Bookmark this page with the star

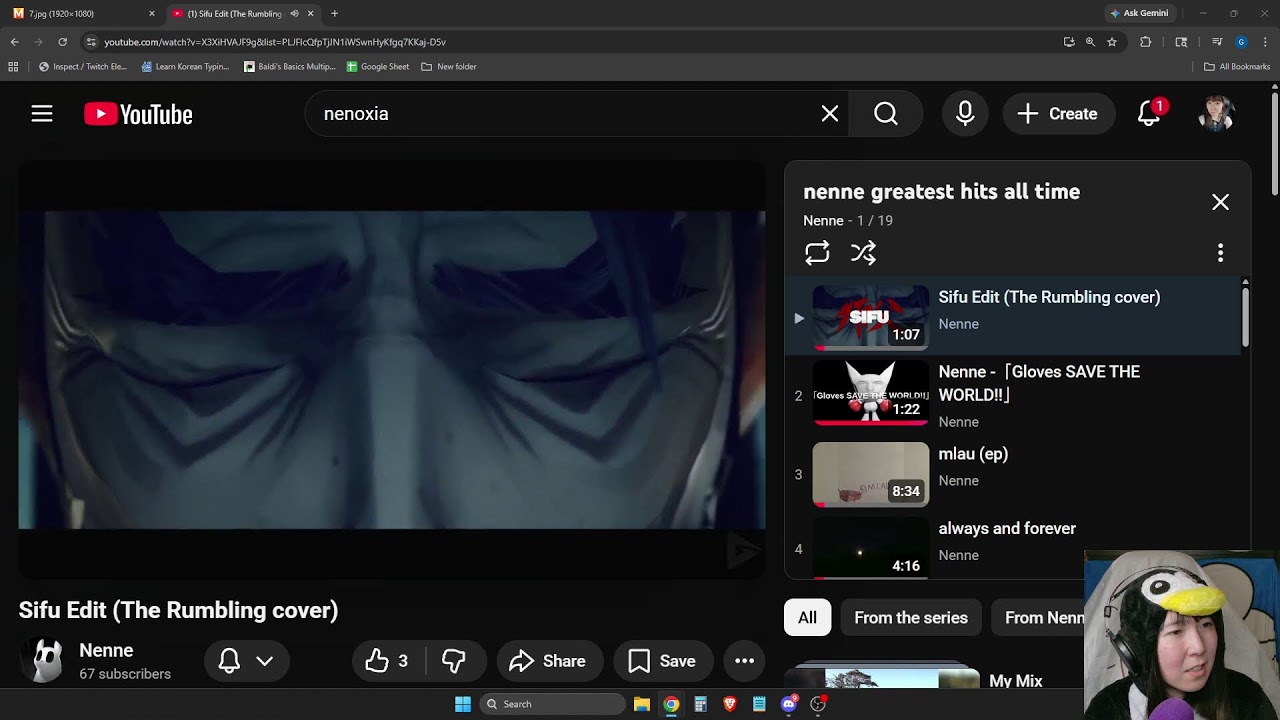click(1111, 42)
